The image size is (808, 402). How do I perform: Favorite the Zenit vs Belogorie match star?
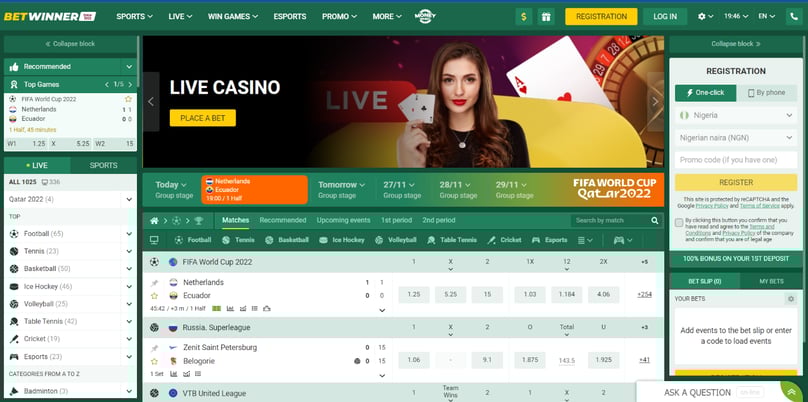154,361
